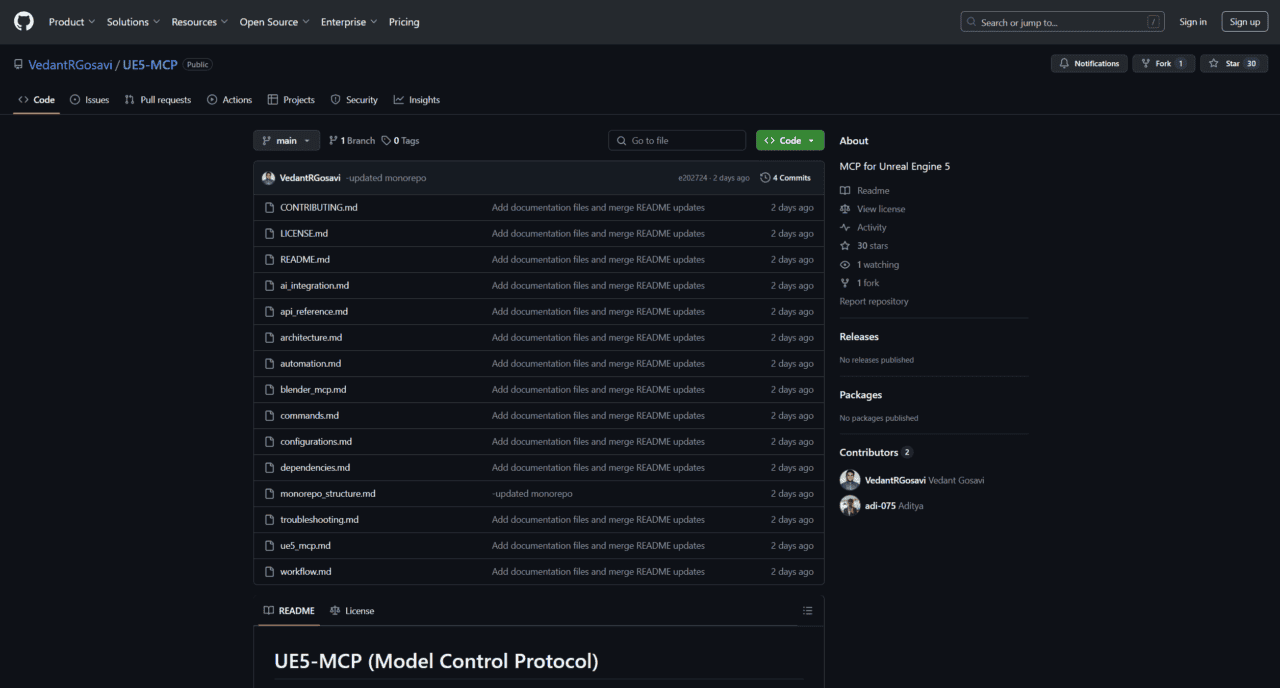This screenshot has width=1280, height=688.
Task: Fork this repository
Action: coord(1163,64)
